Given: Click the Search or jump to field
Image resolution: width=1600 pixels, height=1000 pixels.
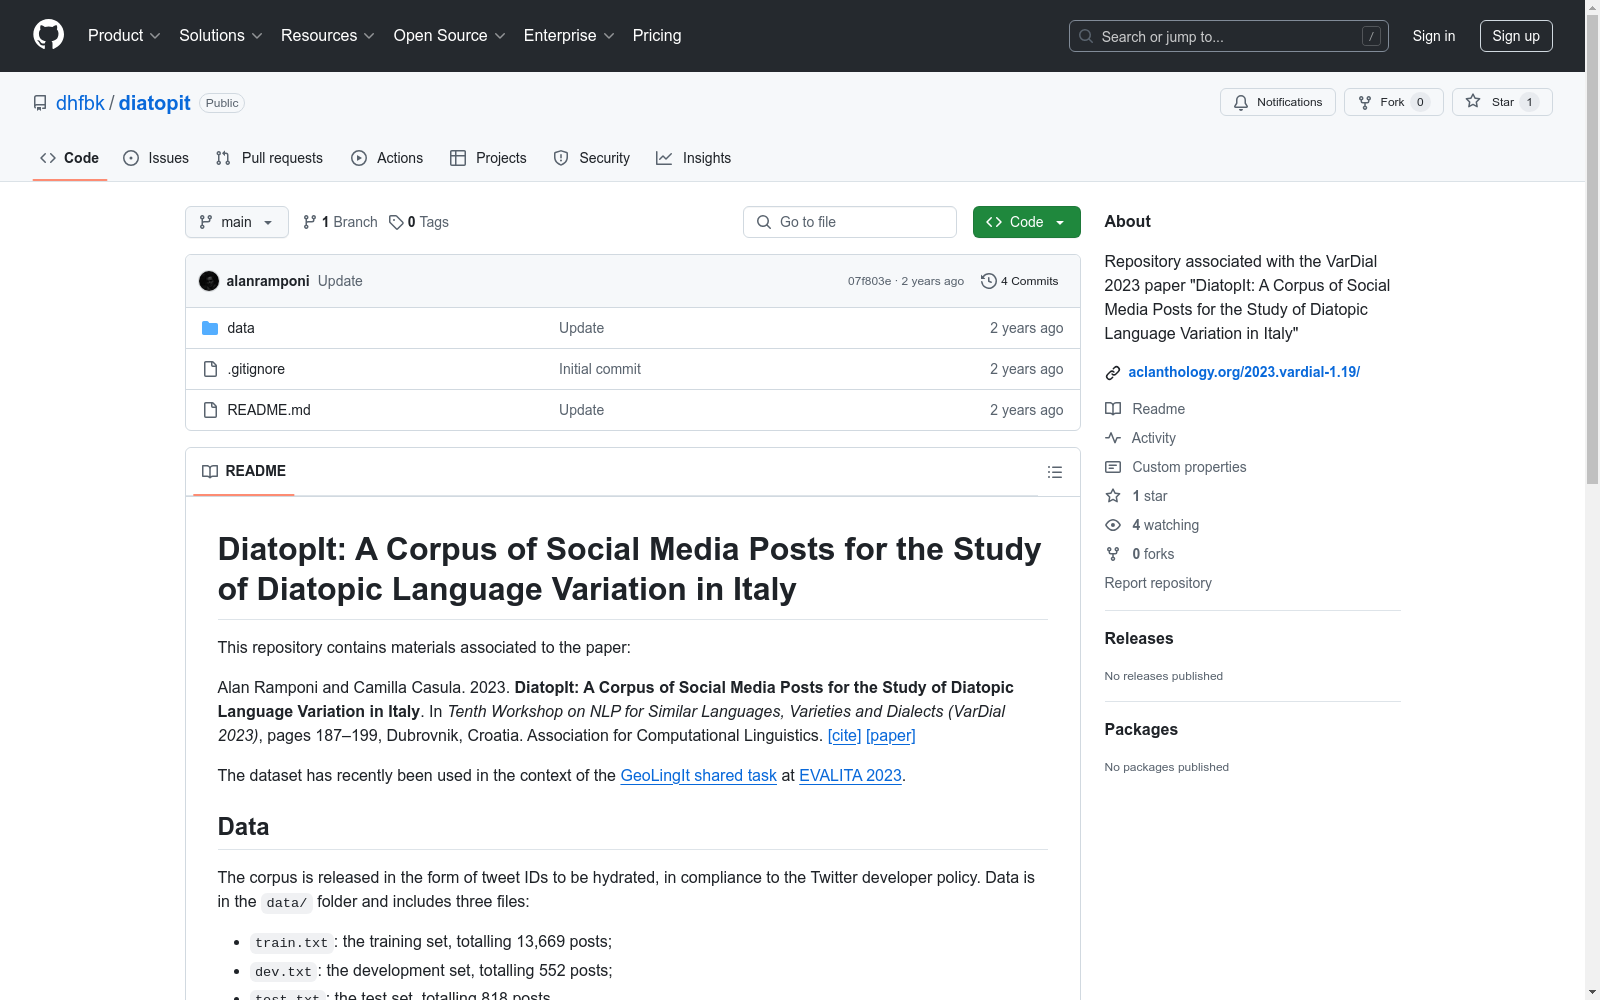Looking at the screenshot, I should click(x=1229, y=36).
